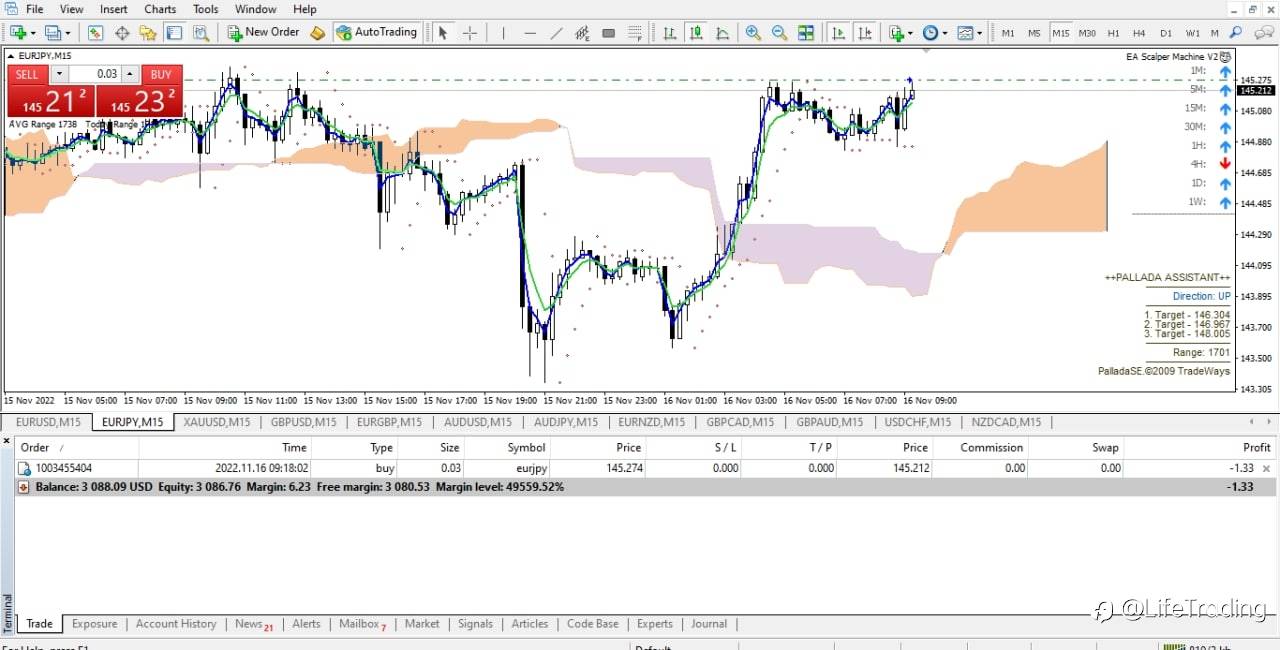Screen dimensions: 1280x650
Task: Open the Account History terminal tab
Action: tap(176, 624)
